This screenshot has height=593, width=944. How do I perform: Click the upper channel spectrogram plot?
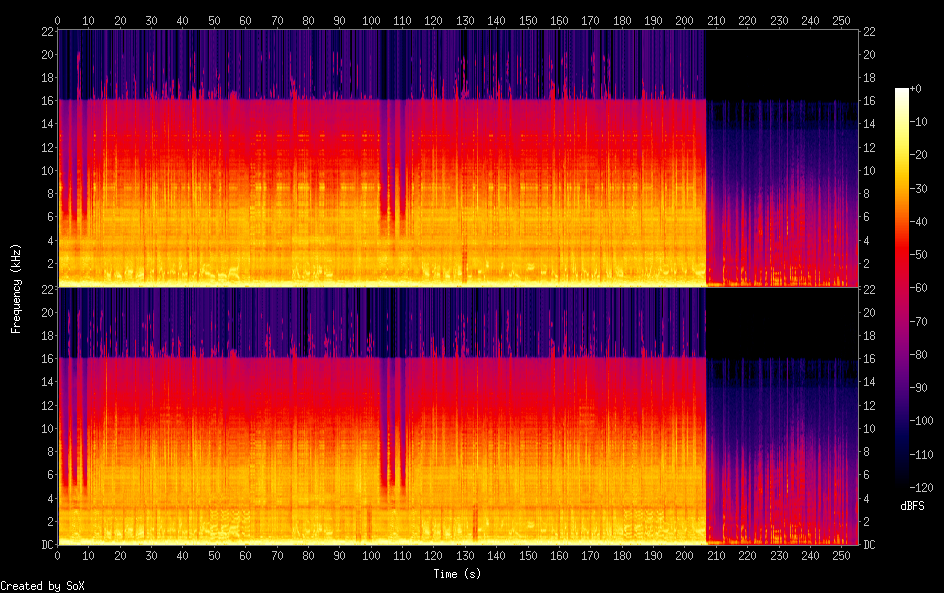point(458,158)
